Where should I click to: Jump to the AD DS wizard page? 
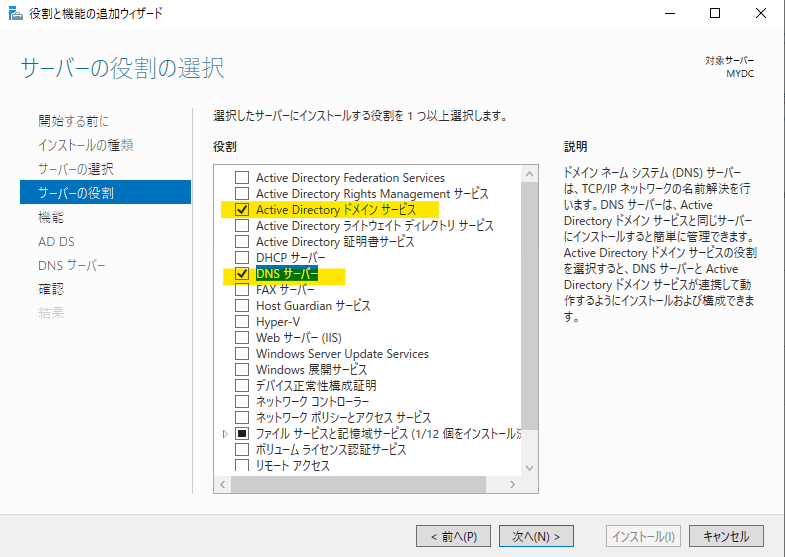56,241
